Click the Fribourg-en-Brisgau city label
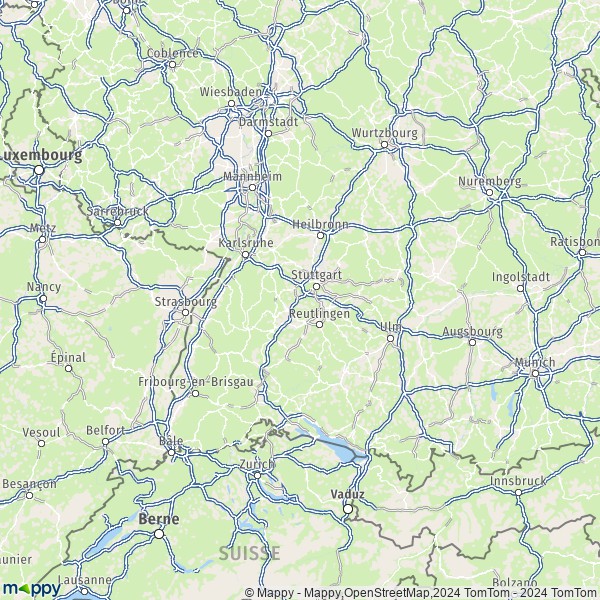 click(x=196, y=382)
